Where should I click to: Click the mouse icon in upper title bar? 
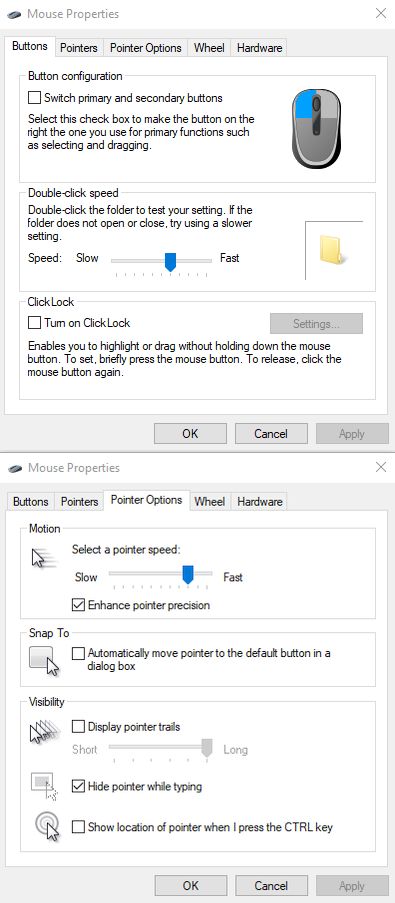pos(15,14)
